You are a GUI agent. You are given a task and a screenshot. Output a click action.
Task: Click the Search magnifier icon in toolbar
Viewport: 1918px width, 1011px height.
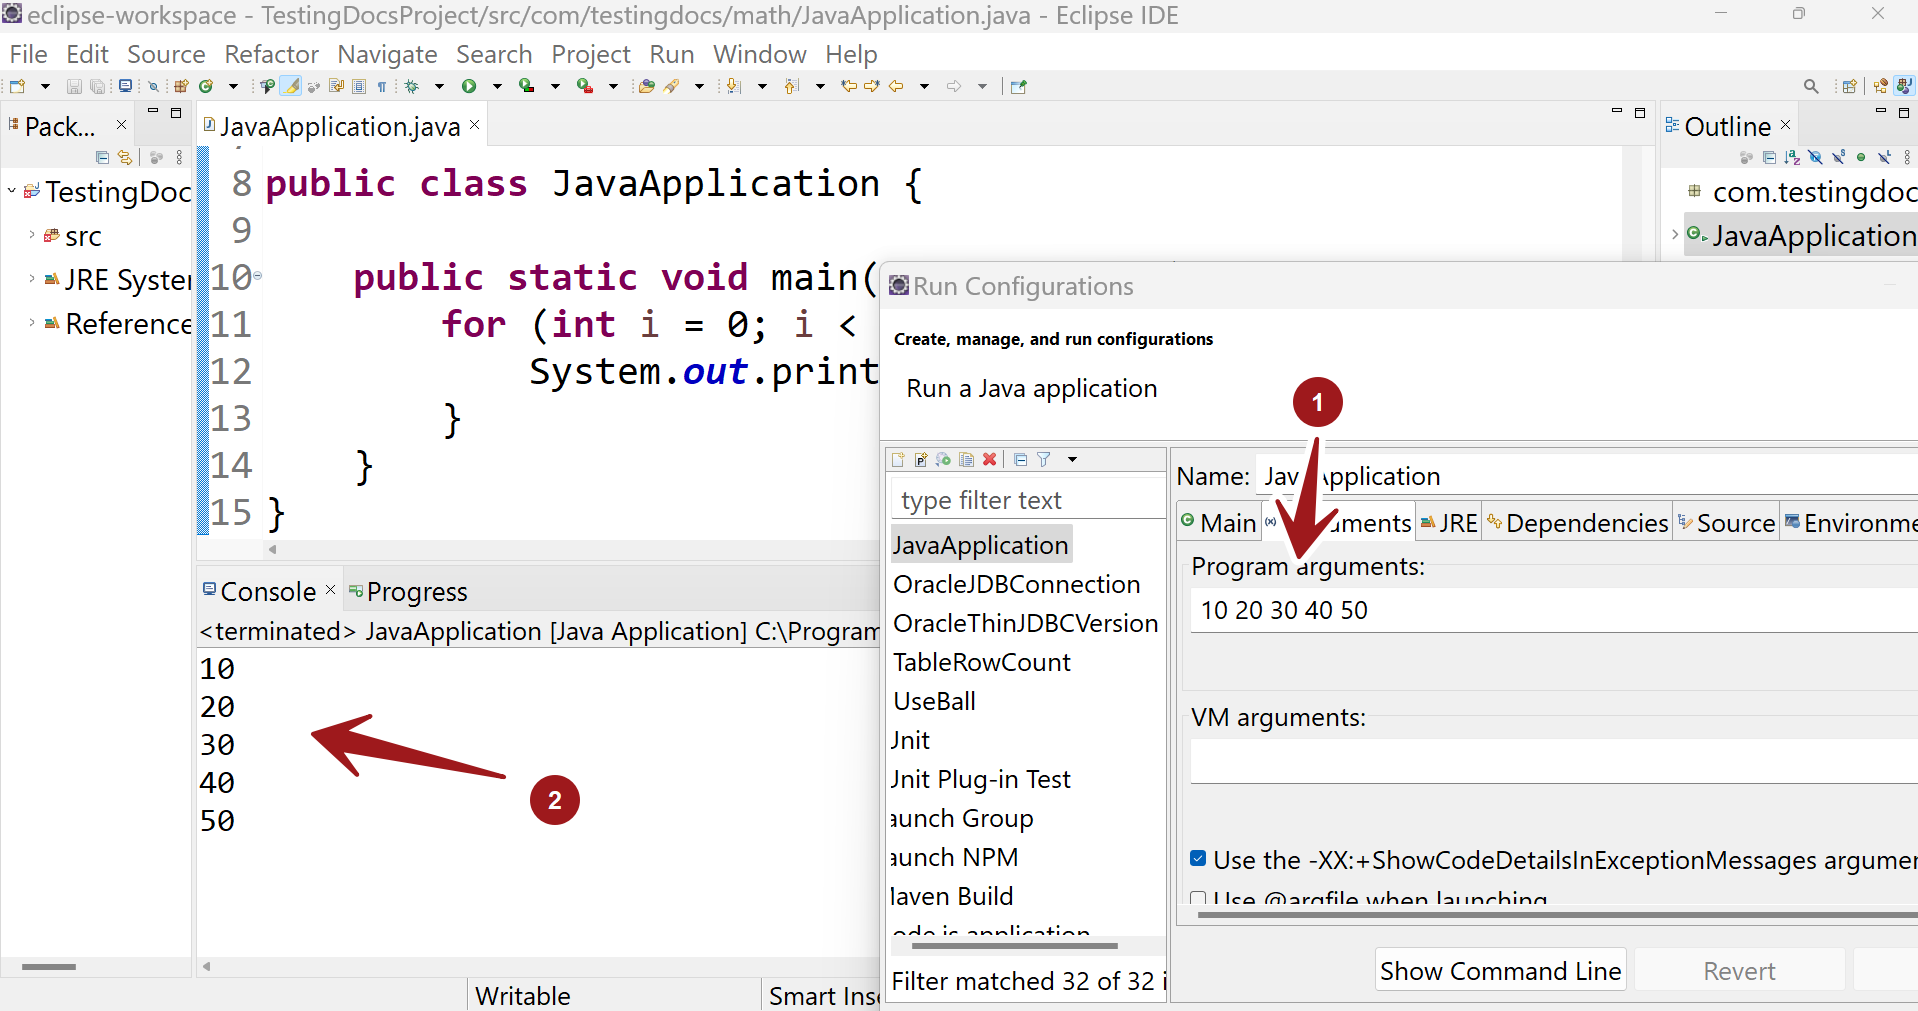coord(1811,86)
